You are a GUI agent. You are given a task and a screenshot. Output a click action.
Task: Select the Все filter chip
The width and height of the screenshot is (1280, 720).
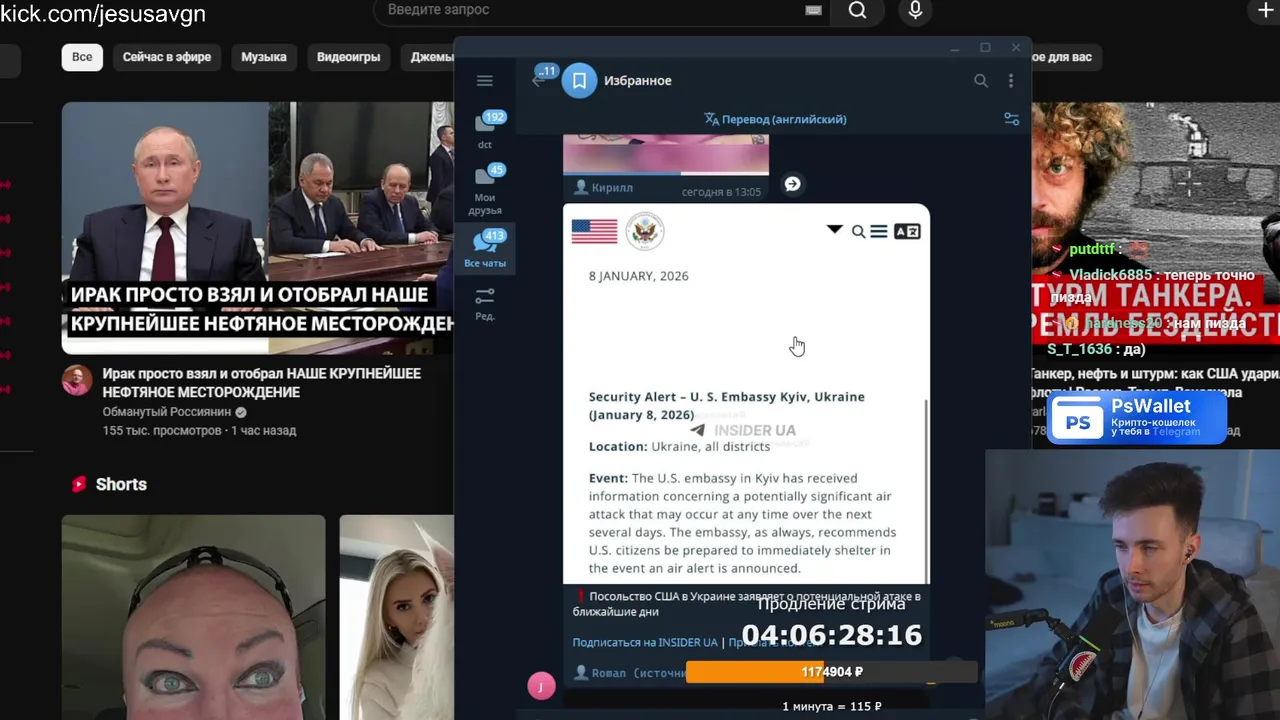pos(82,57)
